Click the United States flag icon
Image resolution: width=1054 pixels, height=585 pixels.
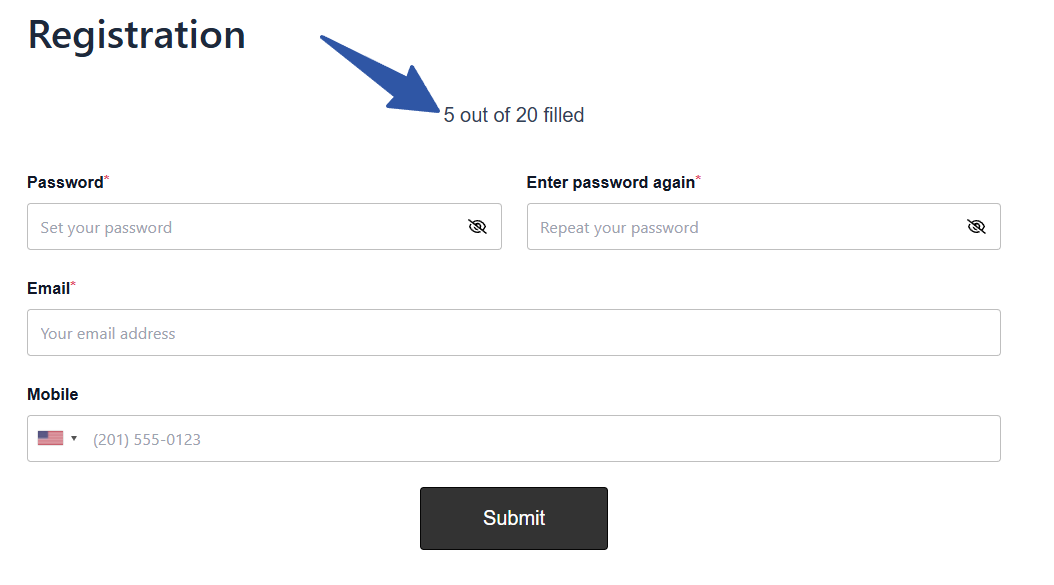(50, 438)
